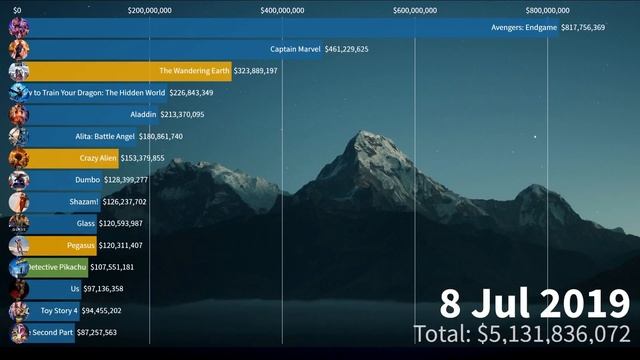Click the $817,756,369 value
The width and height of the screenshot is (640, 360).
583,27
